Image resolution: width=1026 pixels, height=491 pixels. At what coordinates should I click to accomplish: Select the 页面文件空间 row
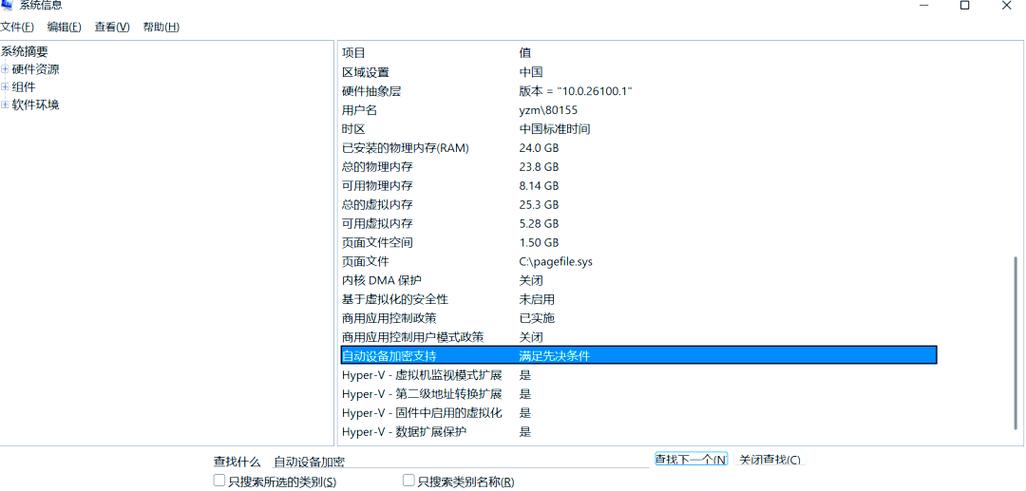coord(639,243)
